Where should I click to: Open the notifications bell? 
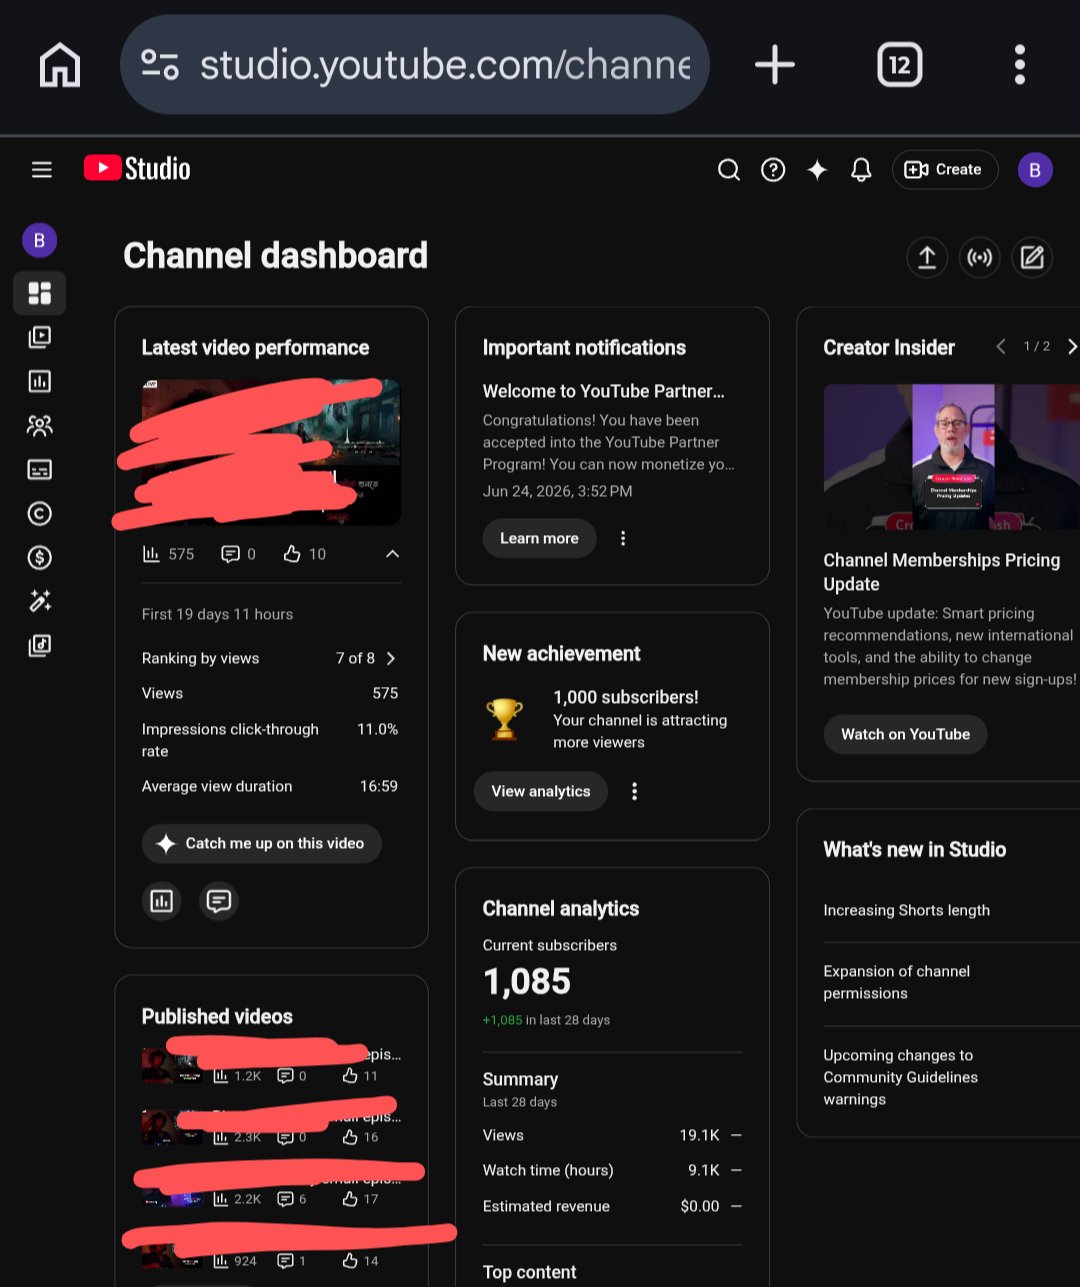click(861, 170)
